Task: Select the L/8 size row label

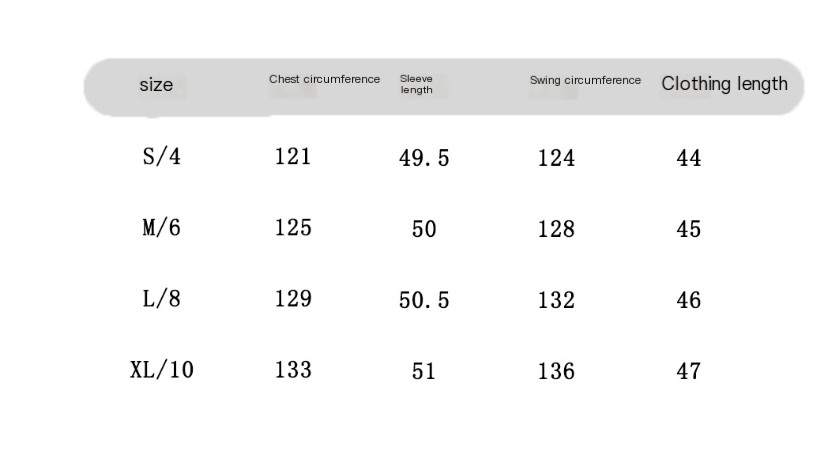Action: [161, 299]
